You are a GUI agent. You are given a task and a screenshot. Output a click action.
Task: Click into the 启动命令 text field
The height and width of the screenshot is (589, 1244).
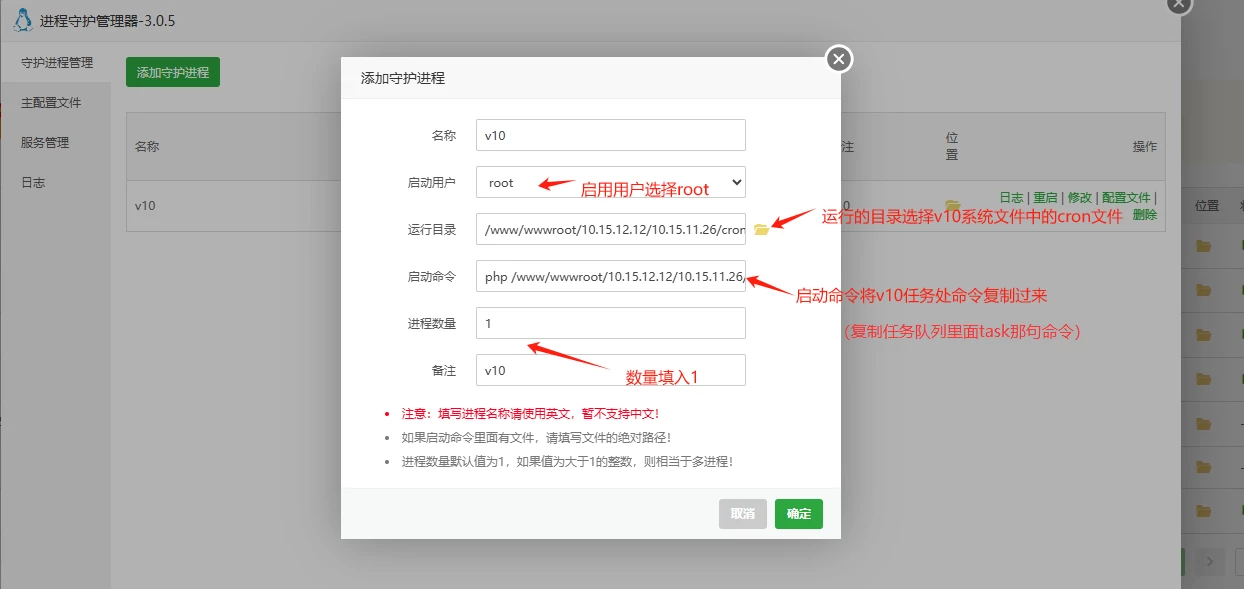coord(610,277)
